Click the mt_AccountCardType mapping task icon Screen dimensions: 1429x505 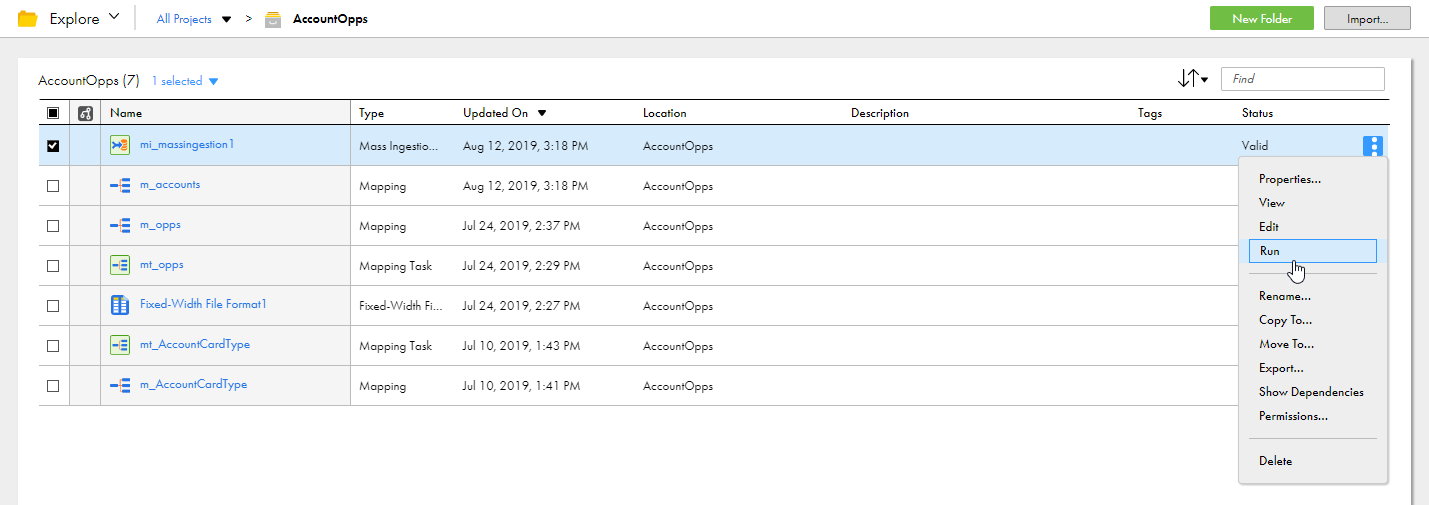click(x=120, y=345)
